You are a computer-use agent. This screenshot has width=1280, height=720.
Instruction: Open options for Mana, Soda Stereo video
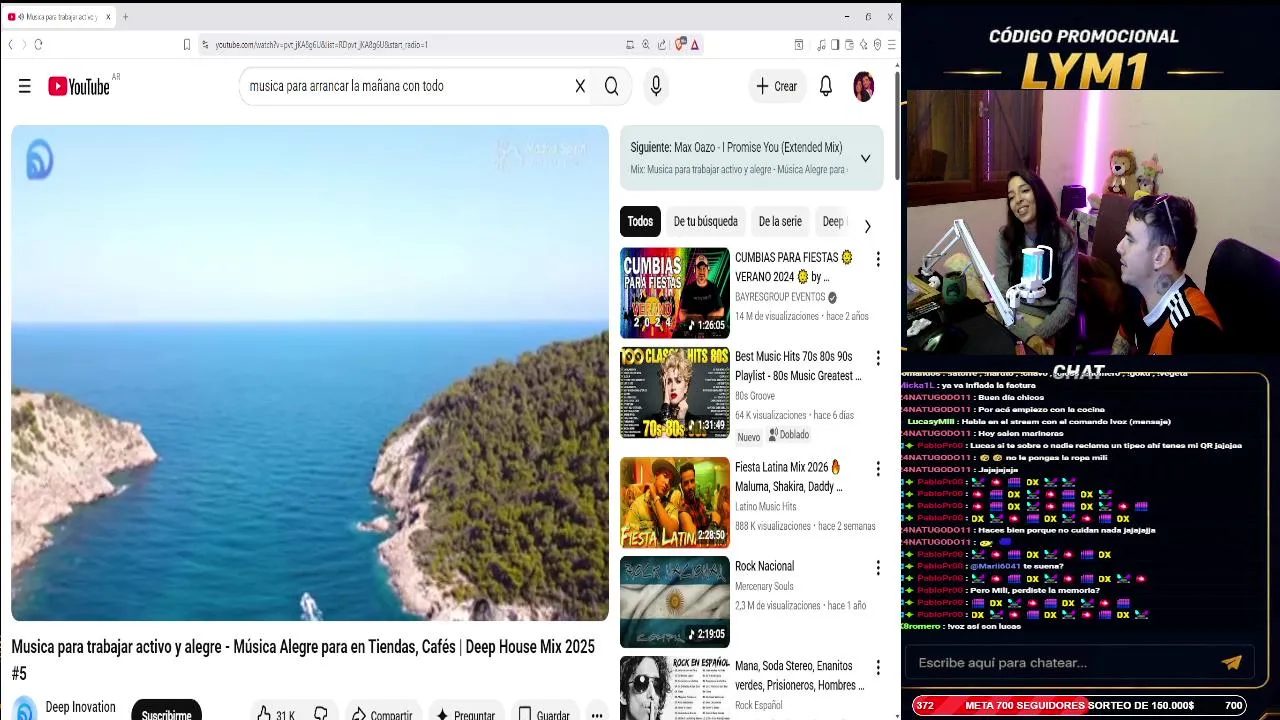(878, 667)
